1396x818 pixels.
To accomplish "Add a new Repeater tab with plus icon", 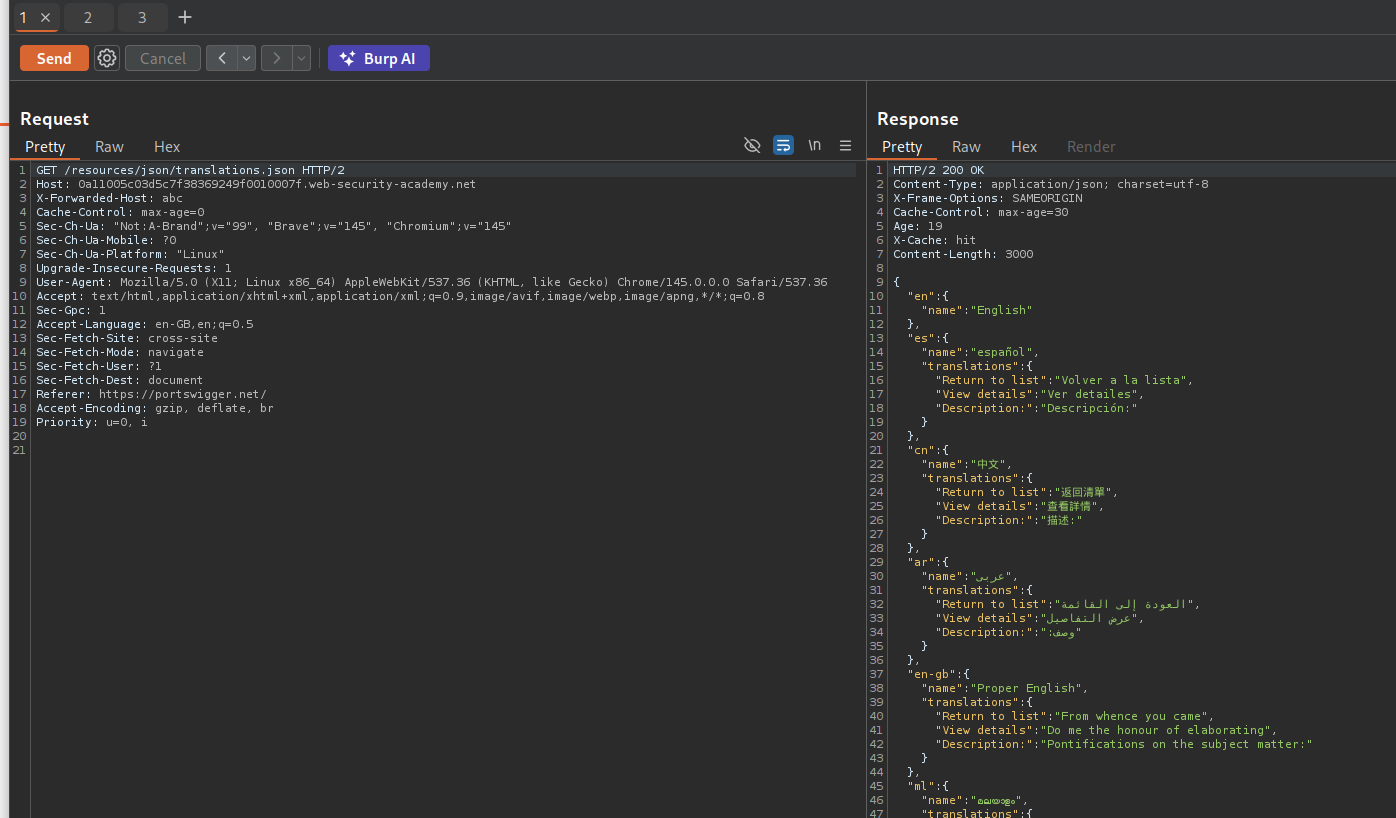I will (185, 17).
